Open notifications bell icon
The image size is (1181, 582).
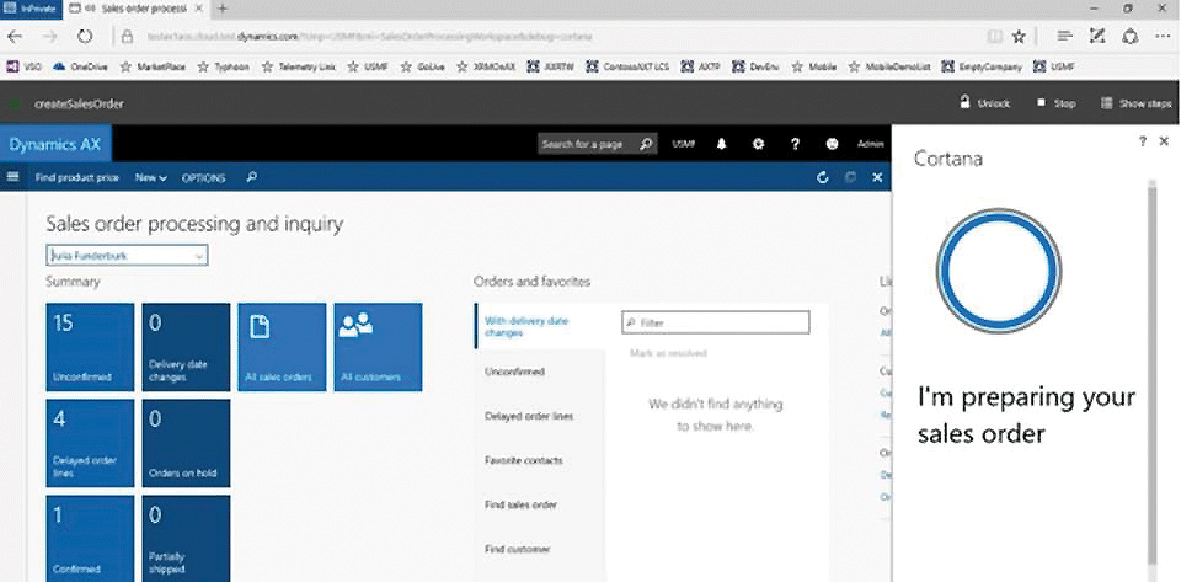click(722, 144)
